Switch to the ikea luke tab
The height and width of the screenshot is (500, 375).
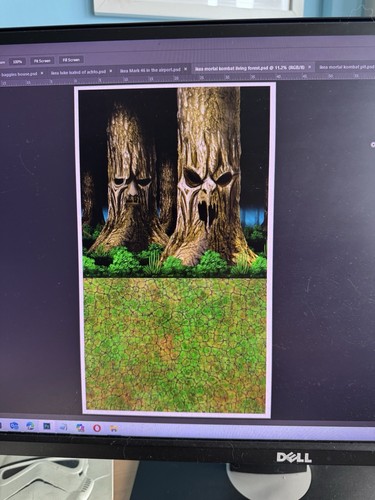(x=79, y=72)
